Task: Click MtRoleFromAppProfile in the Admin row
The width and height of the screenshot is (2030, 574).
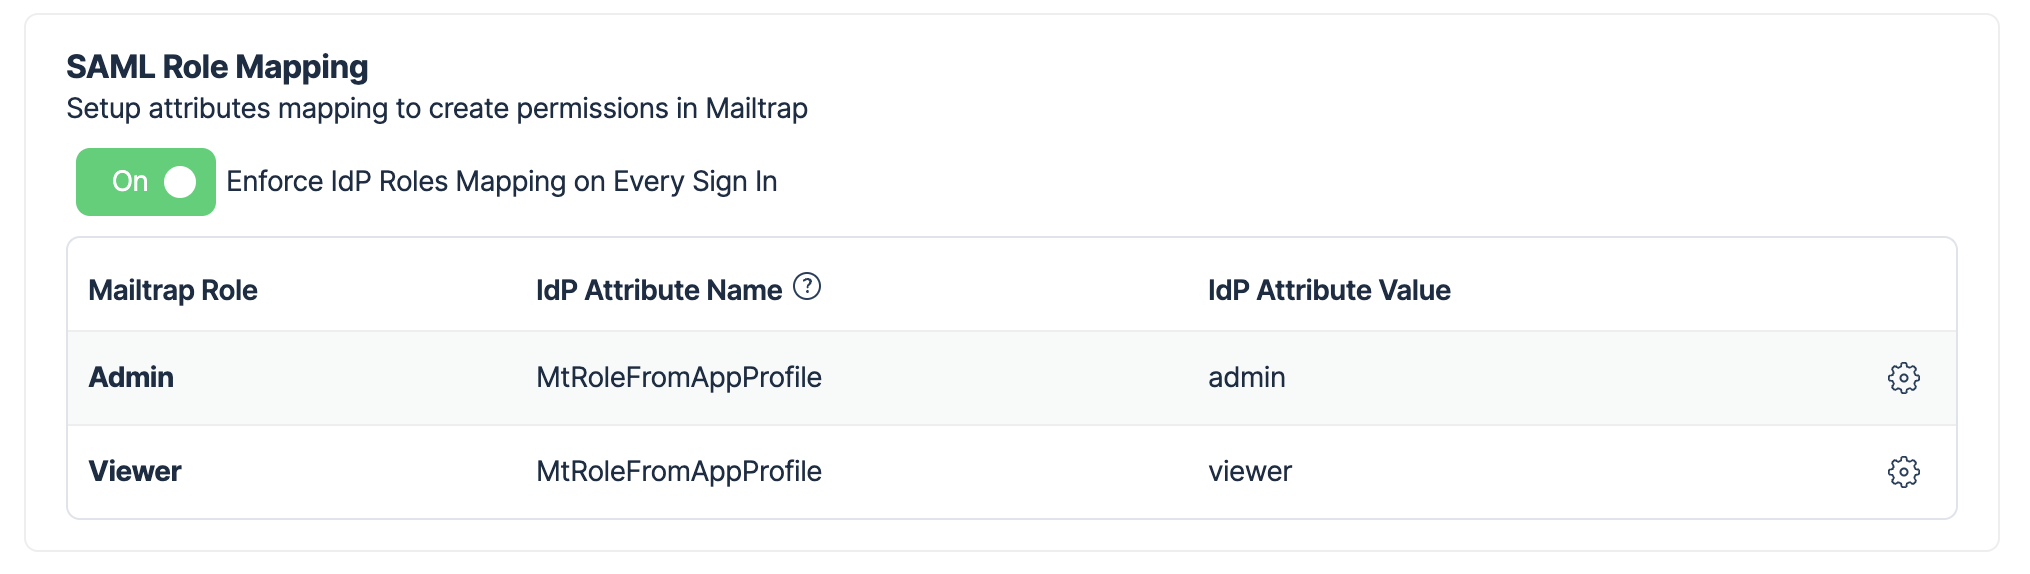Action: click(679, 378)
